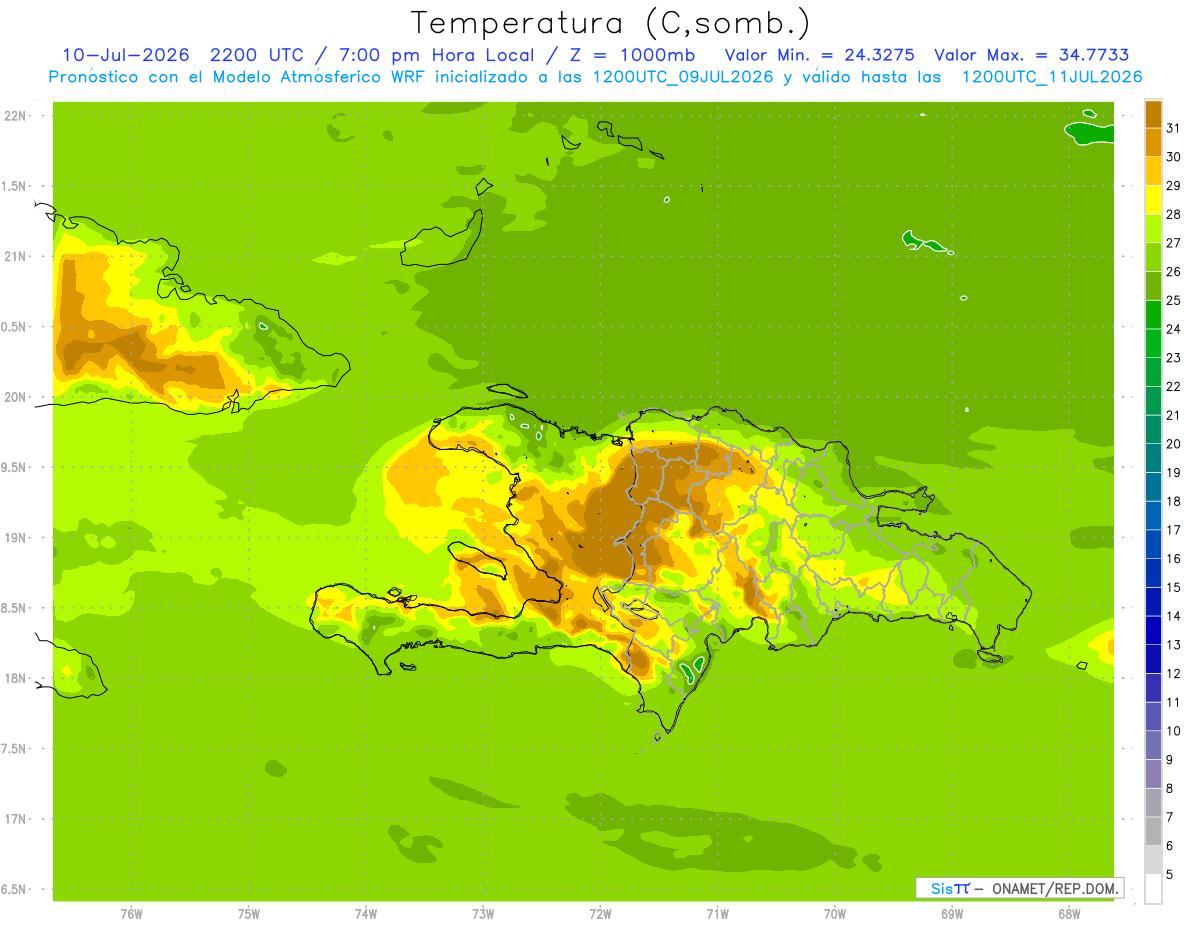
Task: Click the "74W" longitude axis label
Action: (x=366, y=913)
